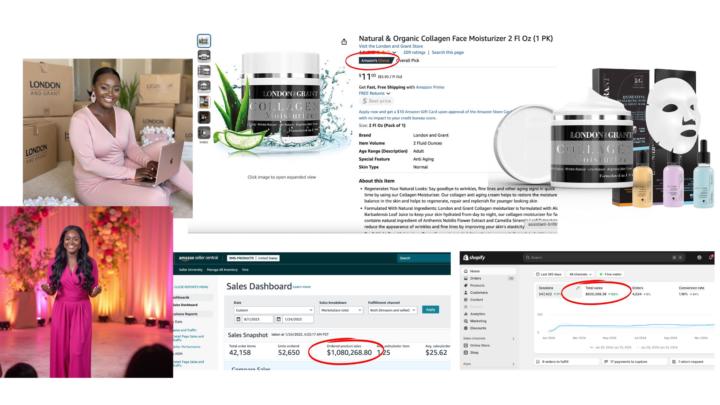720x405 pixels.
Task: Open the Shop sales channel
Action: [x=489, y=353]
